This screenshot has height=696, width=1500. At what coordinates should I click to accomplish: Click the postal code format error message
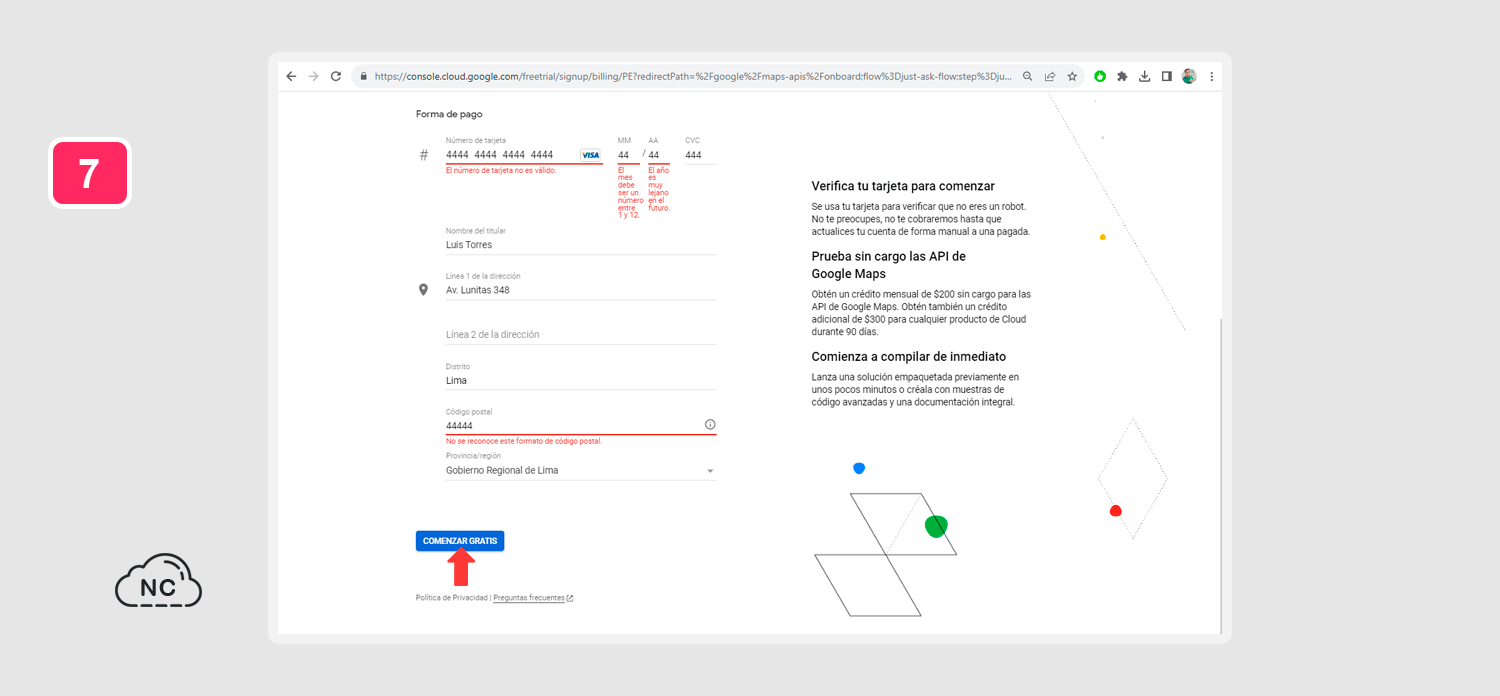click(524, 441)
